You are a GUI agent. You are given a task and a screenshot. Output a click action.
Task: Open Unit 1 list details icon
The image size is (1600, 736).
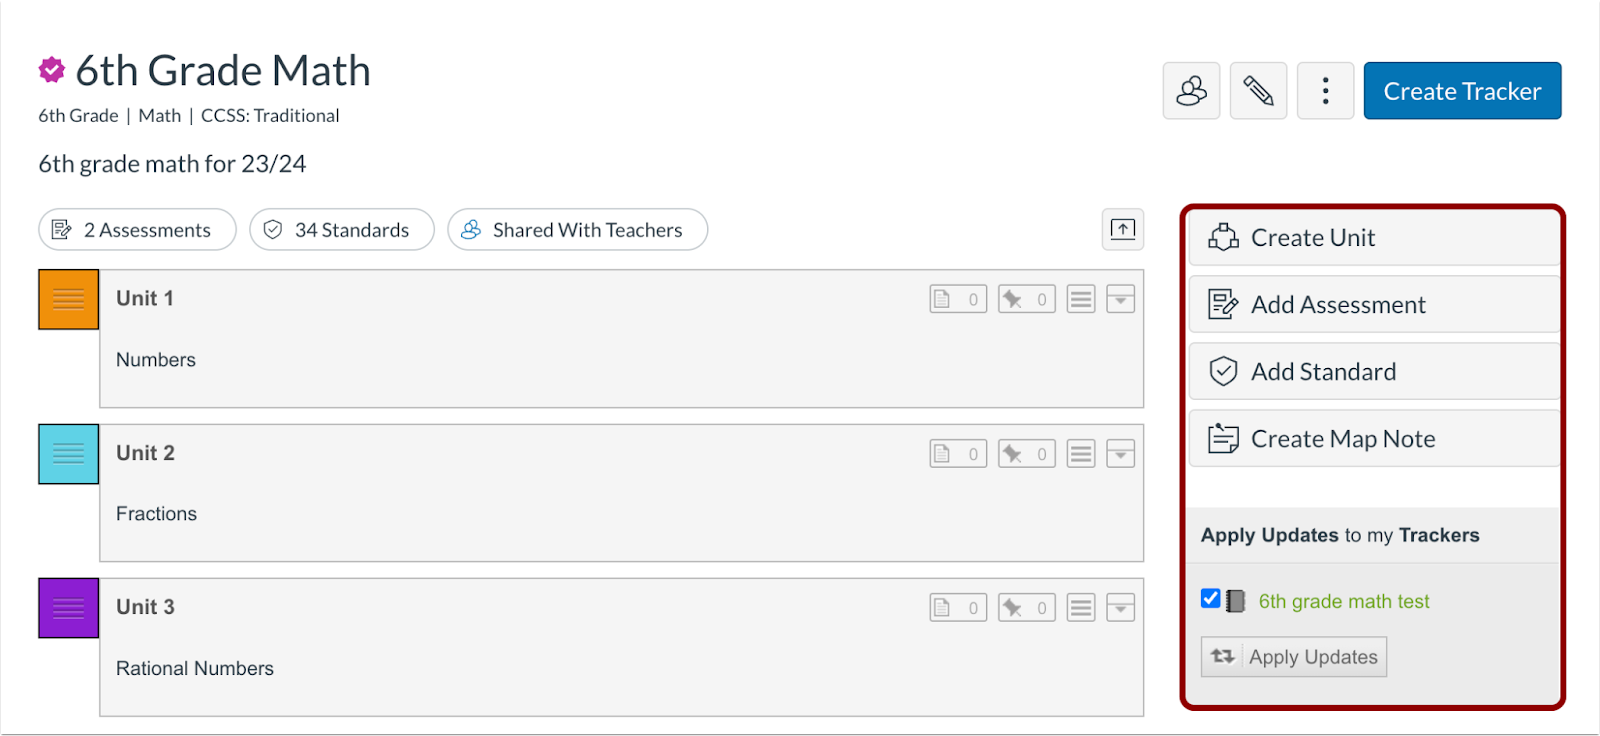pyautogui.click(x=1081, y=299)
